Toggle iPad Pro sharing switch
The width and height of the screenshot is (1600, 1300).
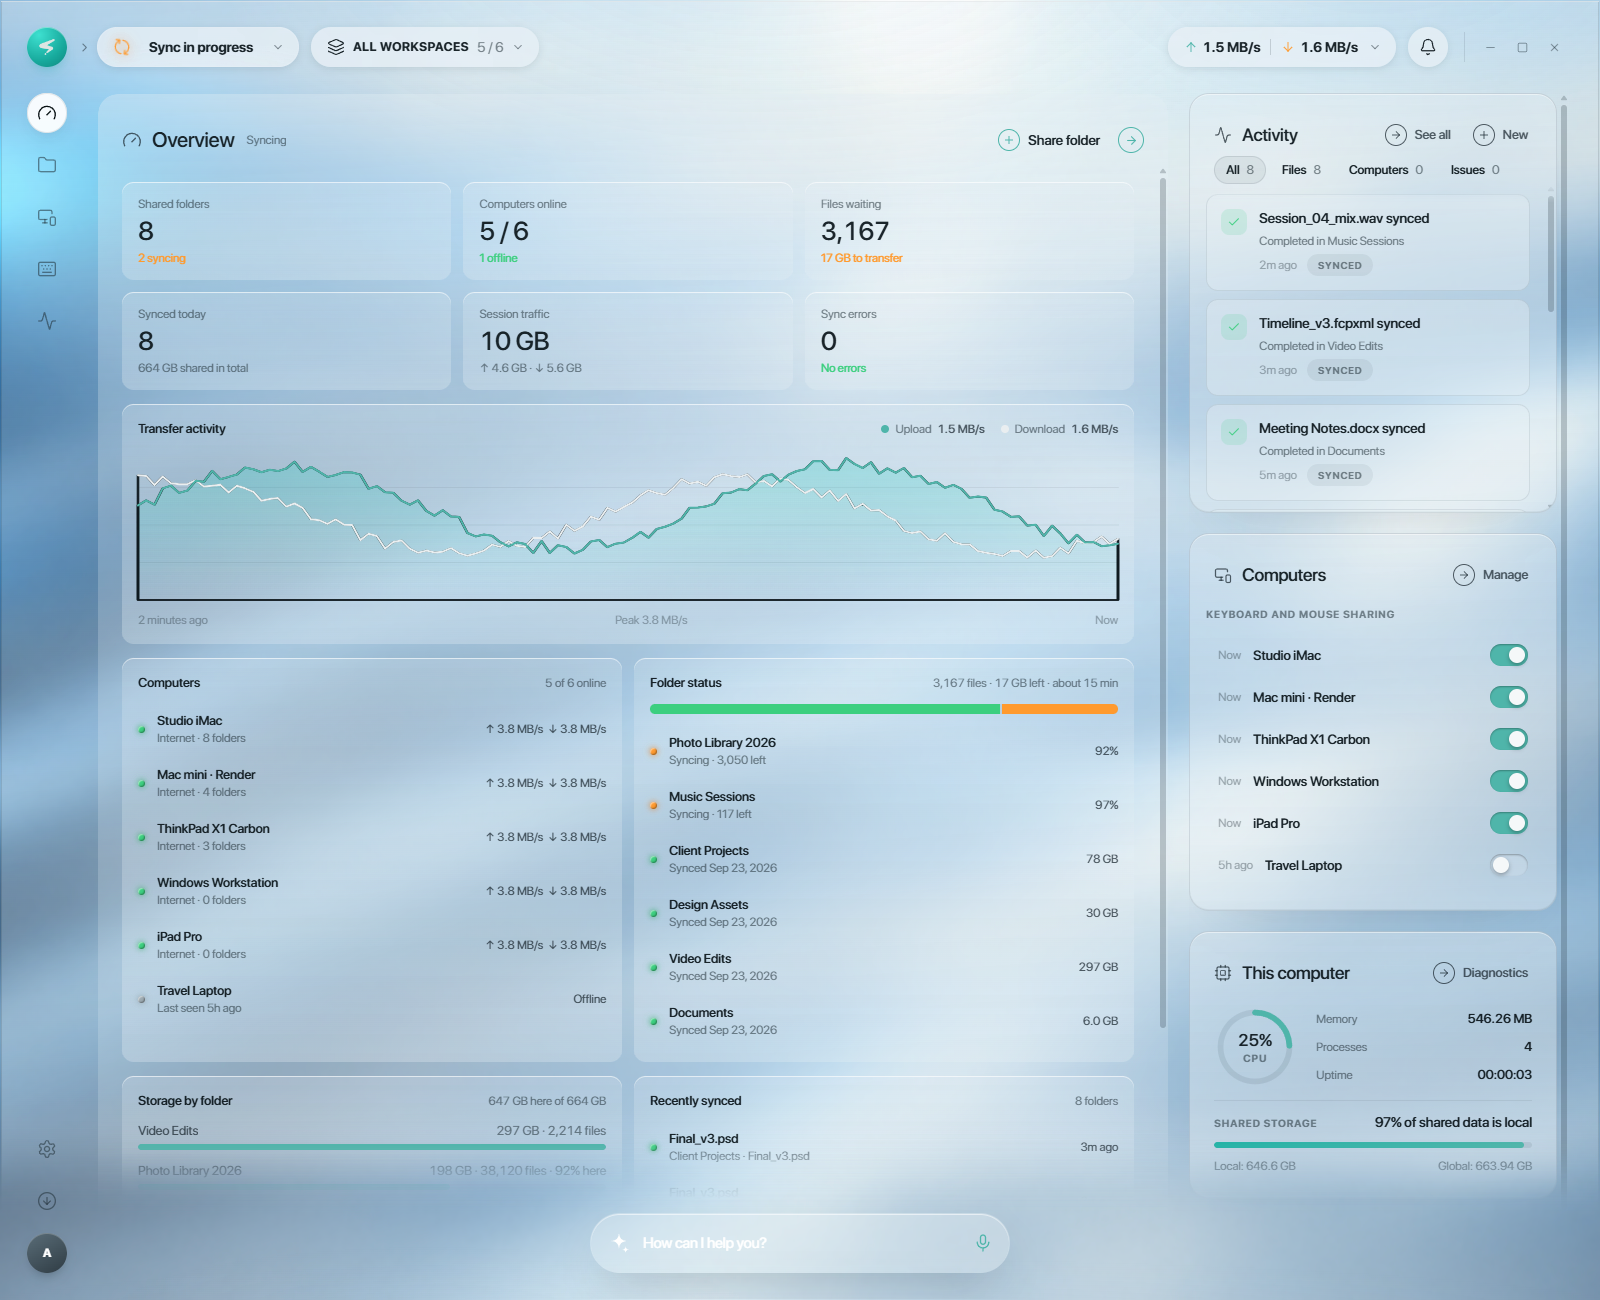pyautogui.click(x=1509, y=823)
